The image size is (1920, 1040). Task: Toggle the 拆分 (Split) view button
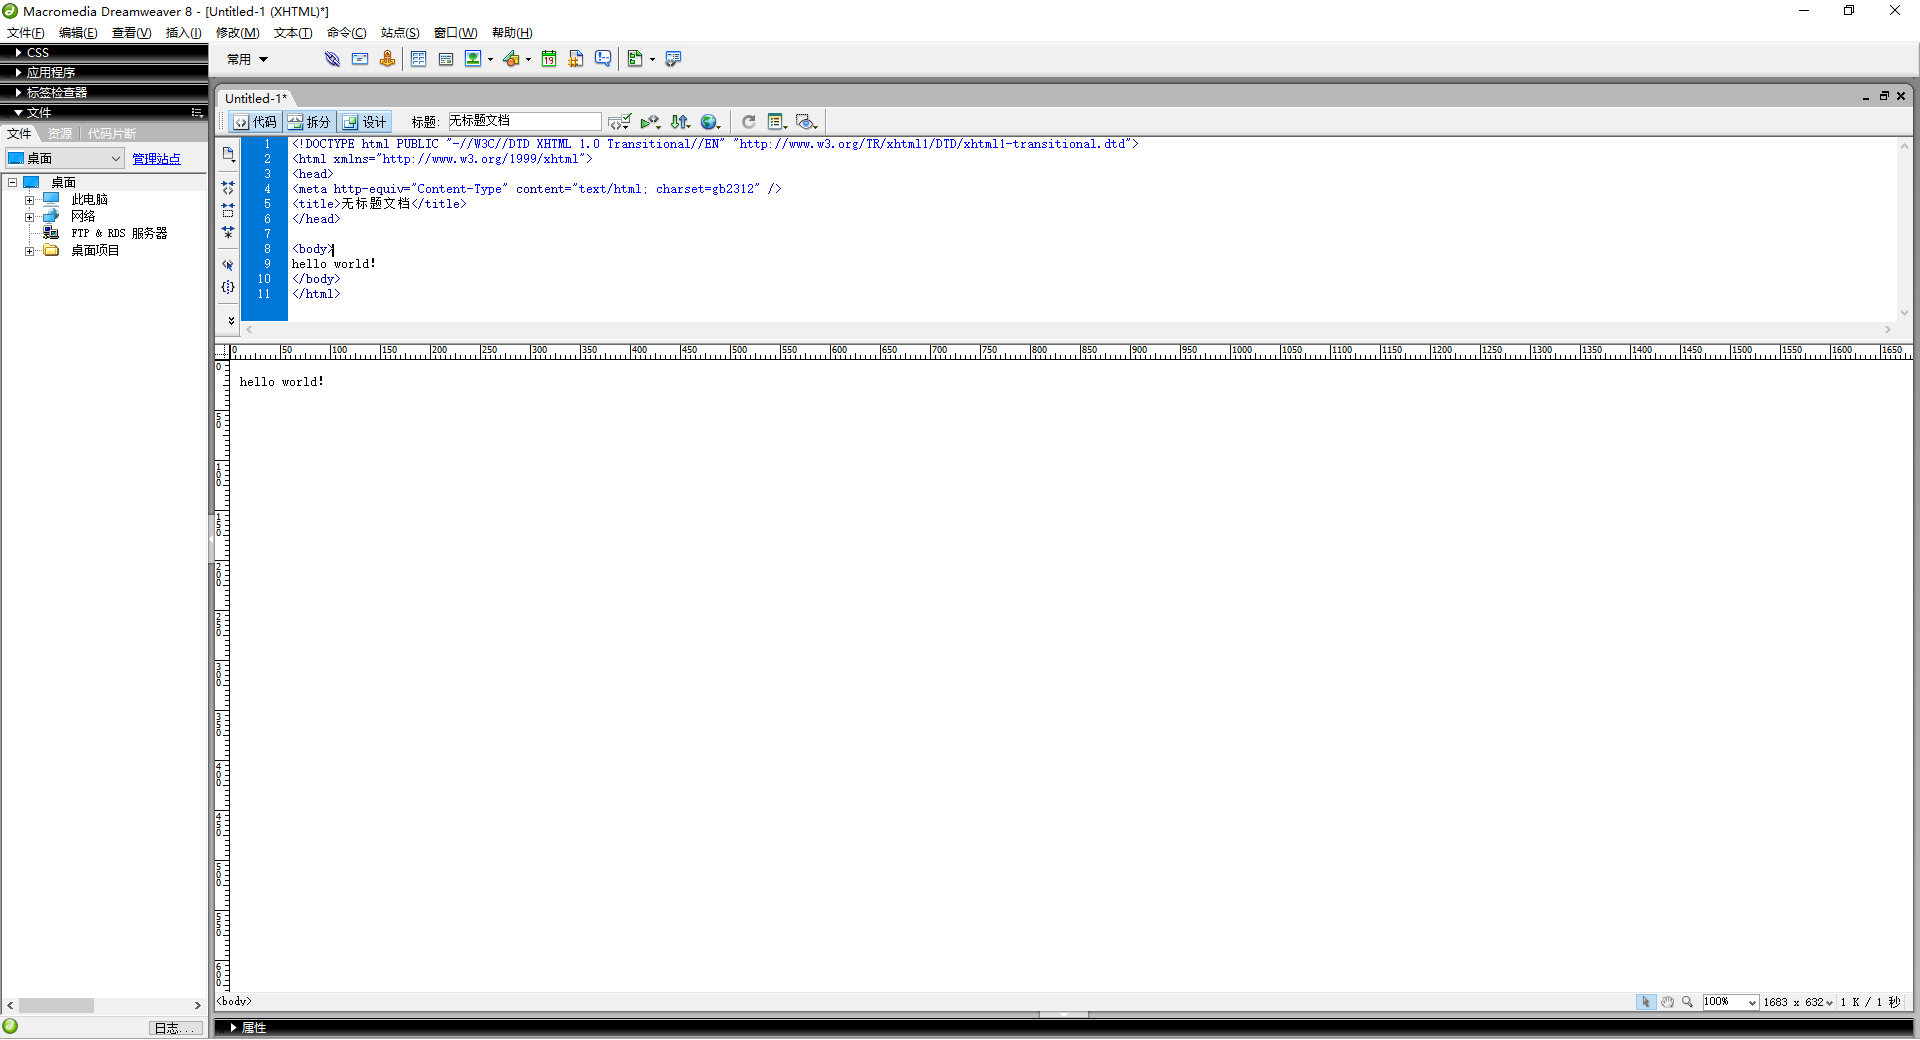pyautogui.click(x=309, y=122)
